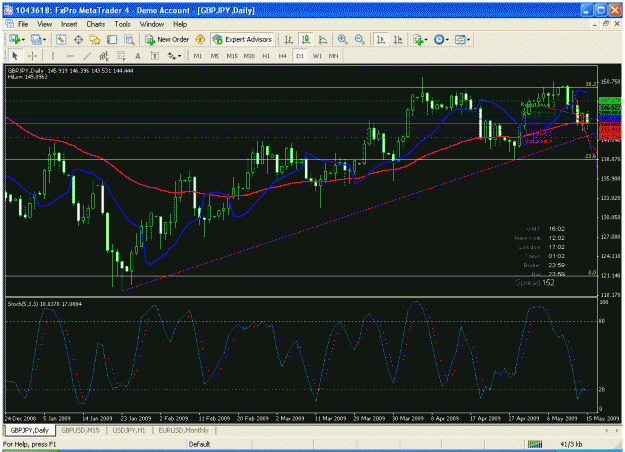
Task: Select the Text Label tool
Action: click(x=155, y=56)
